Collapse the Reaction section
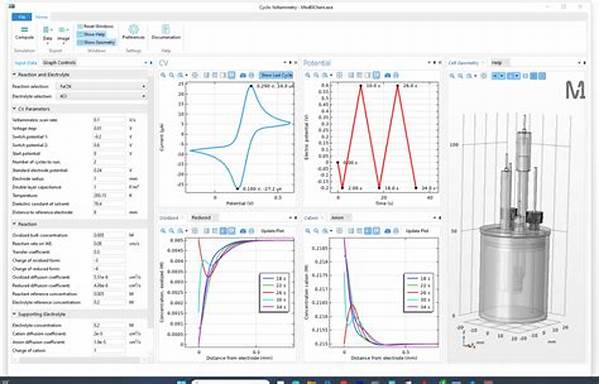This screenshot has width=600, height=384. [x=14, y=224]
